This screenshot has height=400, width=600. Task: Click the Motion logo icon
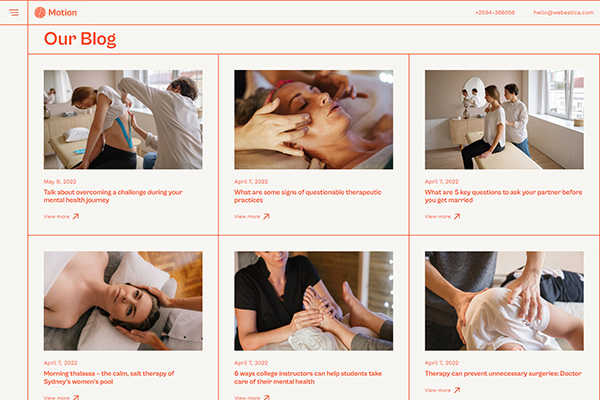(40, 13)
